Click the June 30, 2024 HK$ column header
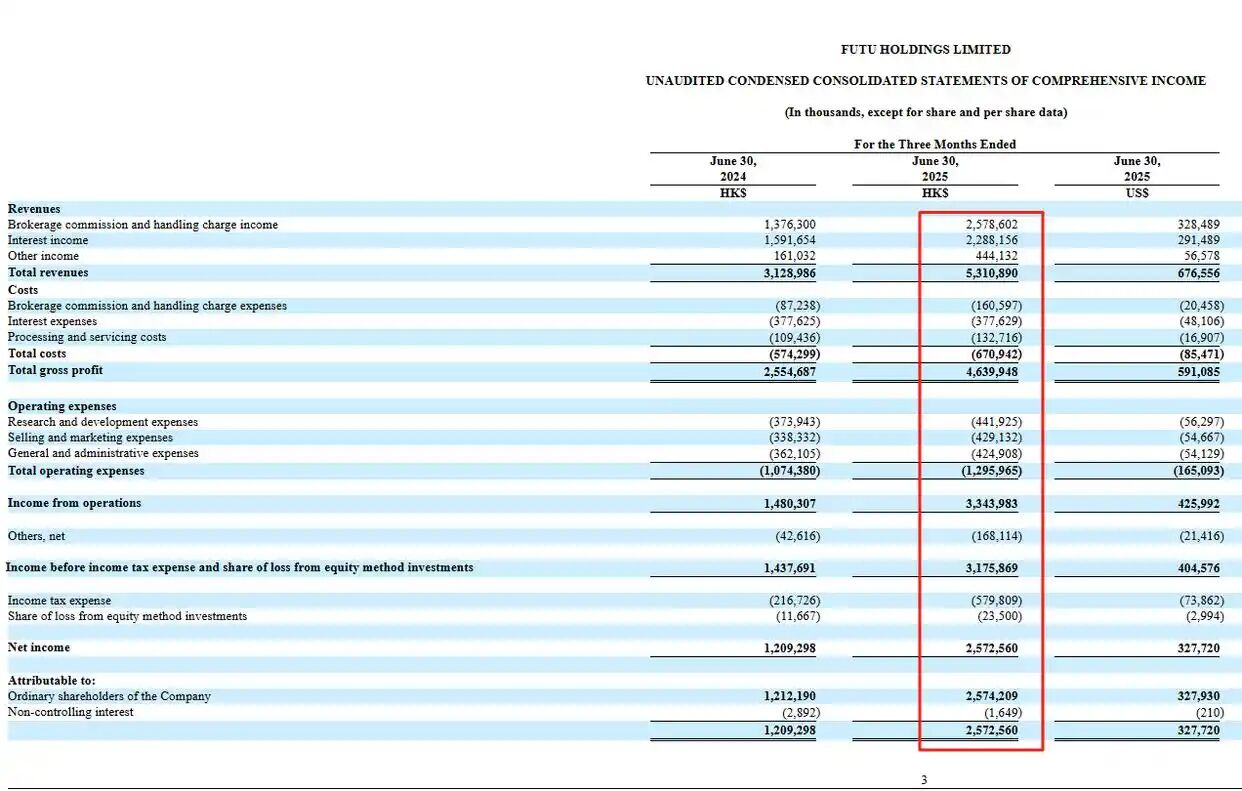1242x791 pixels. point(733,176)
